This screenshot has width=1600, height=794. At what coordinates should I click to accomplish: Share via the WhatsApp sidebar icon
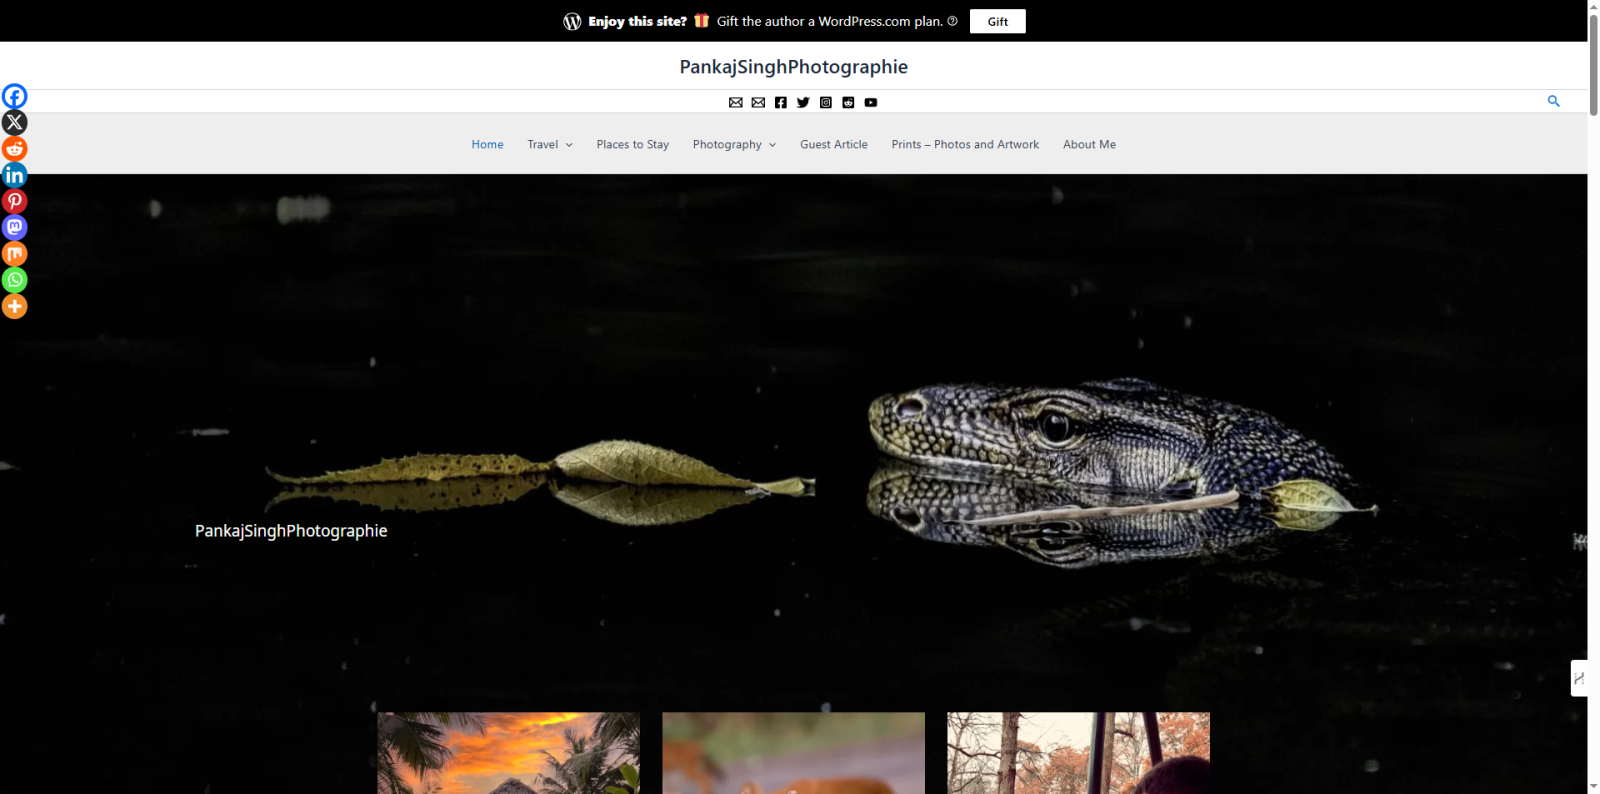point(14,280)
